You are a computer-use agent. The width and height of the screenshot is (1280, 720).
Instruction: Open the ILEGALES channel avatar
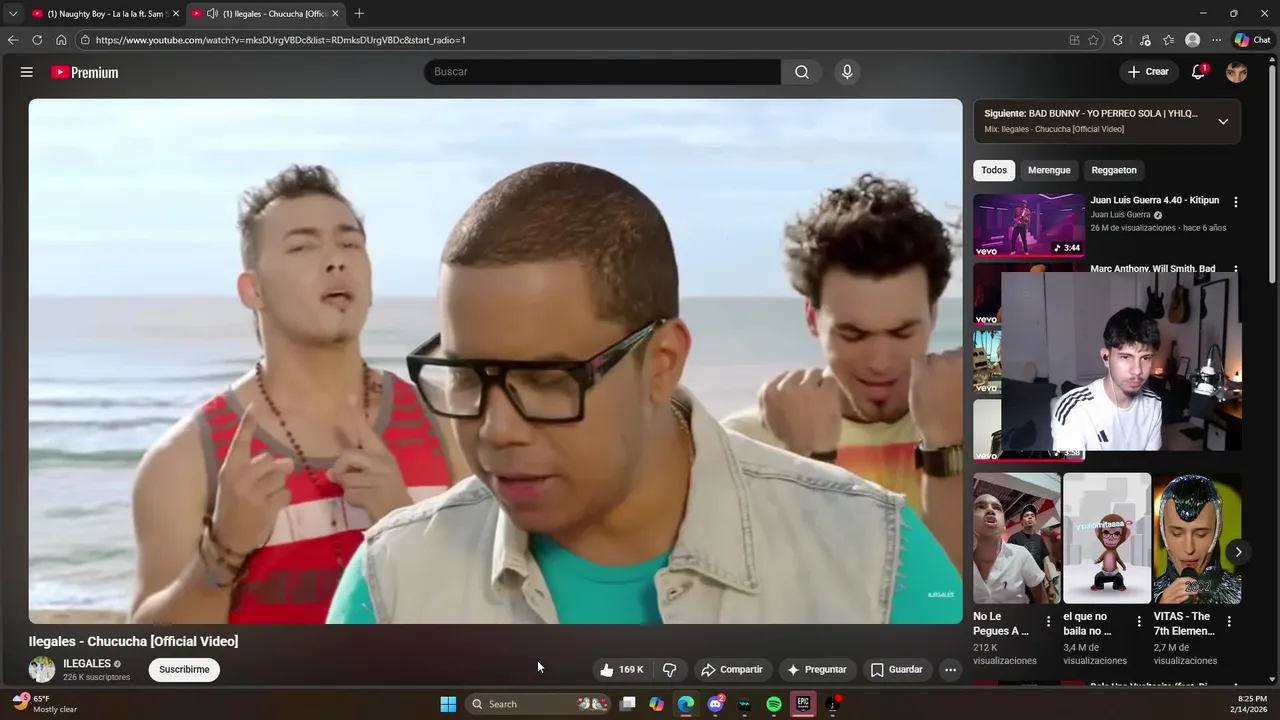[42, 669]
